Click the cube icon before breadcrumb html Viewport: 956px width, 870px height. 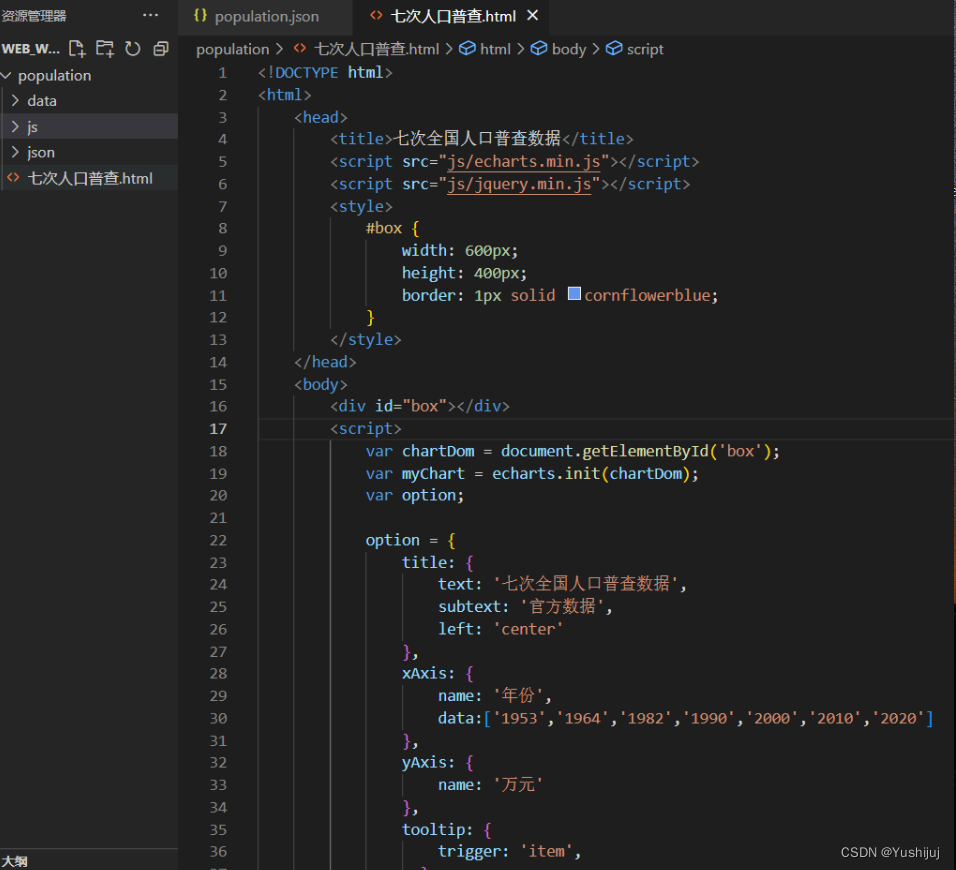tap(467, 48)
